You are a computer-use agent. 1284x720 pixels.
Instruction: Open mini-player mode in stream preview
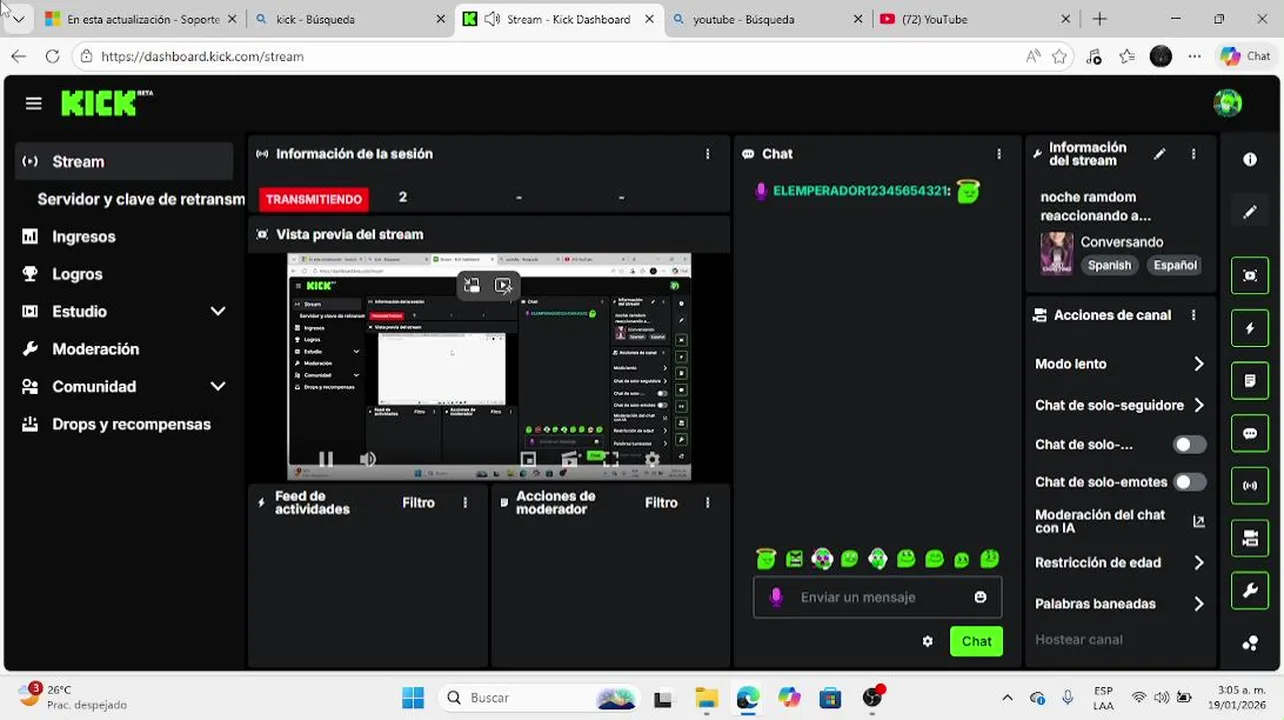coord(528,460)
